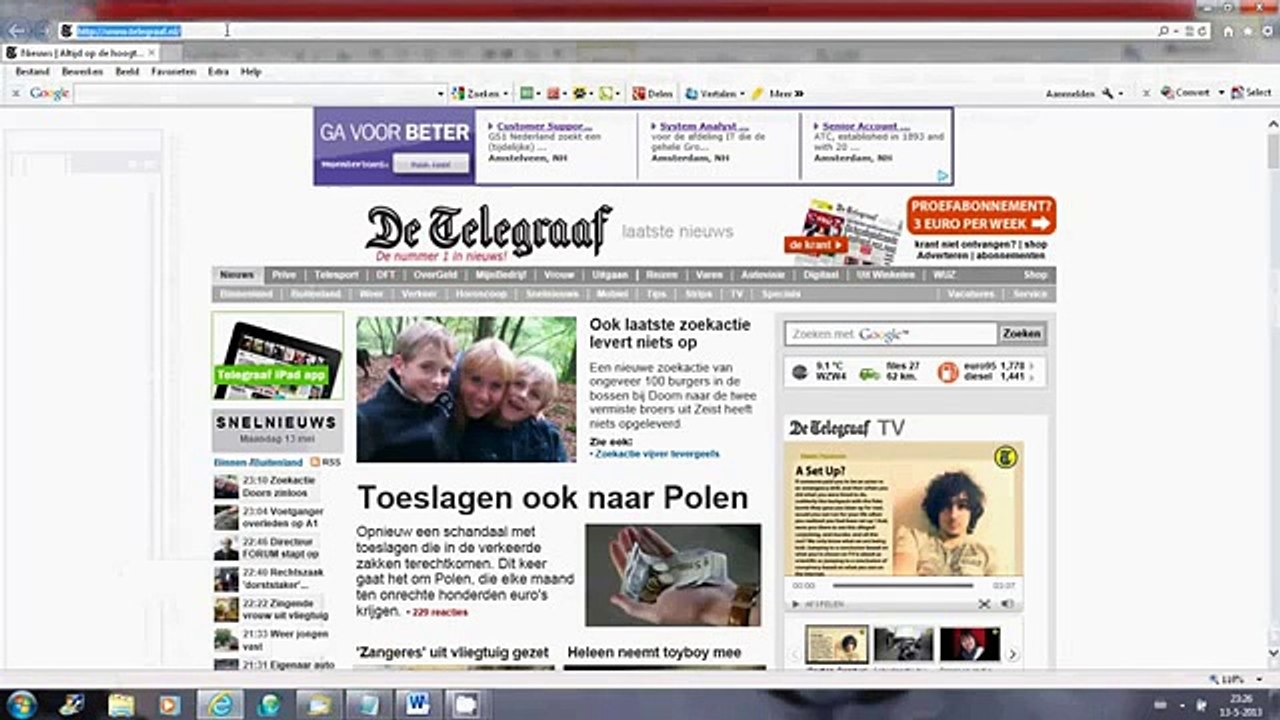Expand the Convert dropdown arrow

tap(1221, 93)
